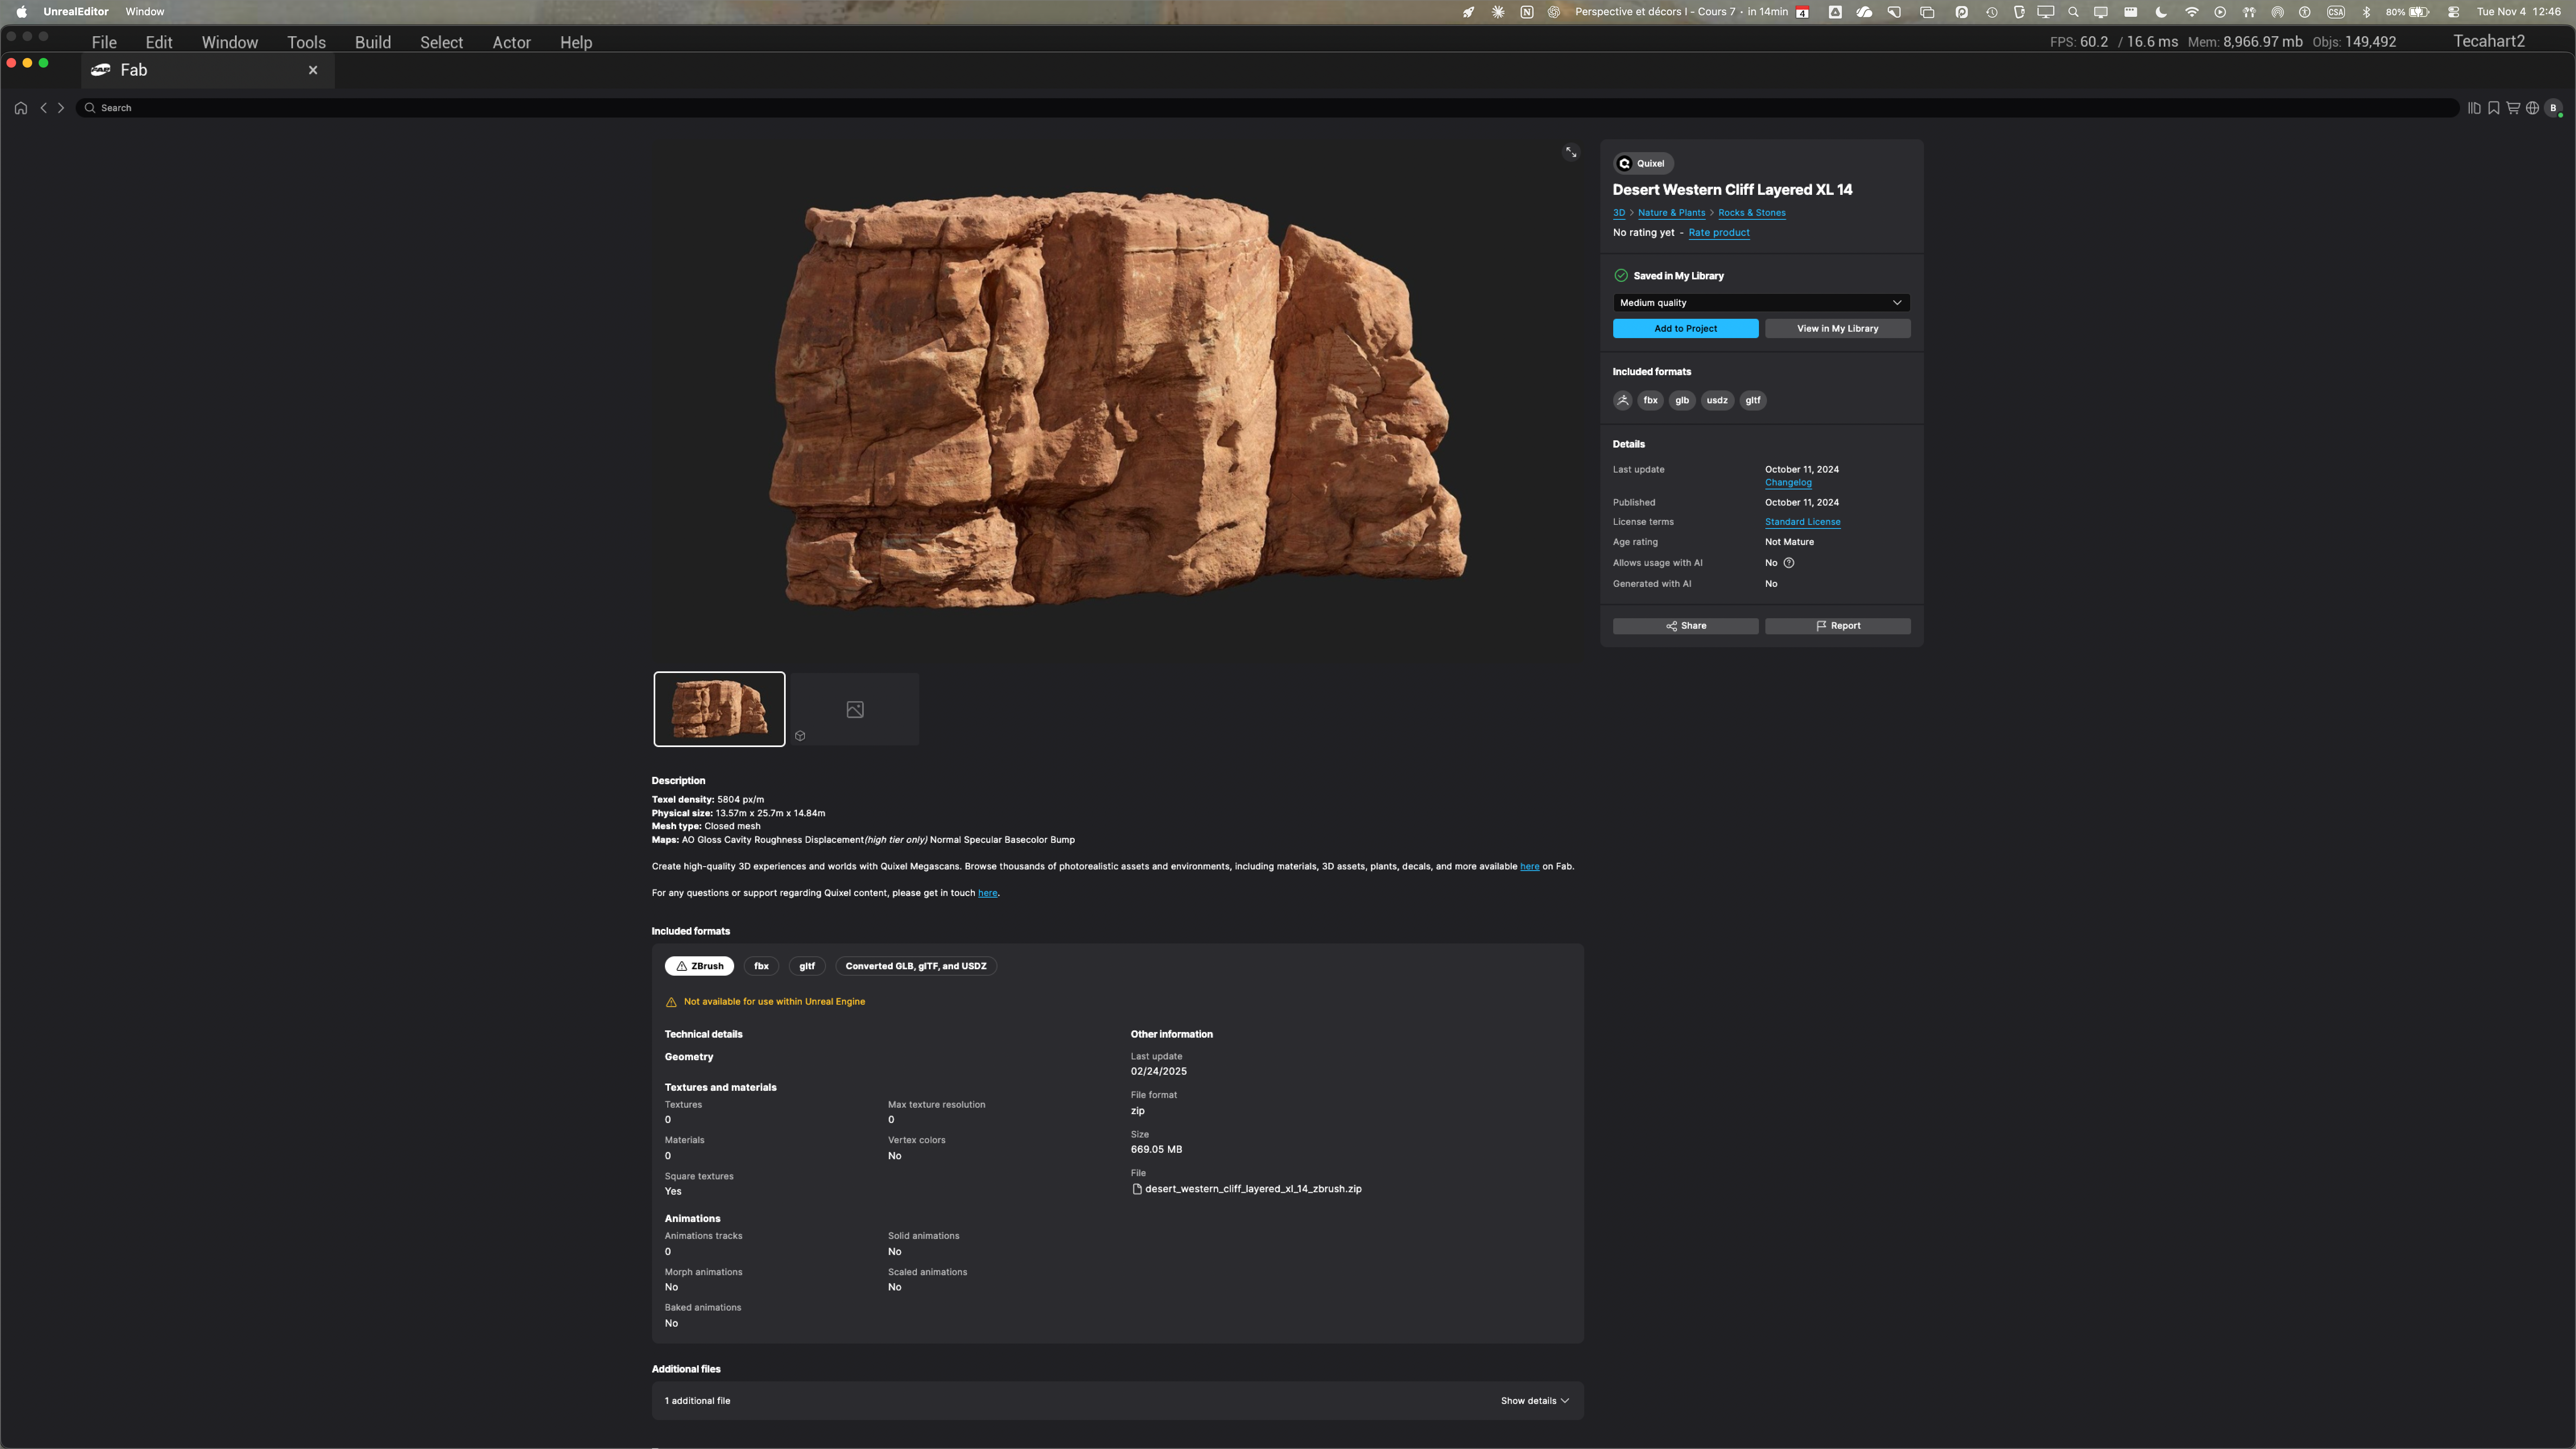
Task: Click the Quixel publisher badge
Action: click(1643, 163)
